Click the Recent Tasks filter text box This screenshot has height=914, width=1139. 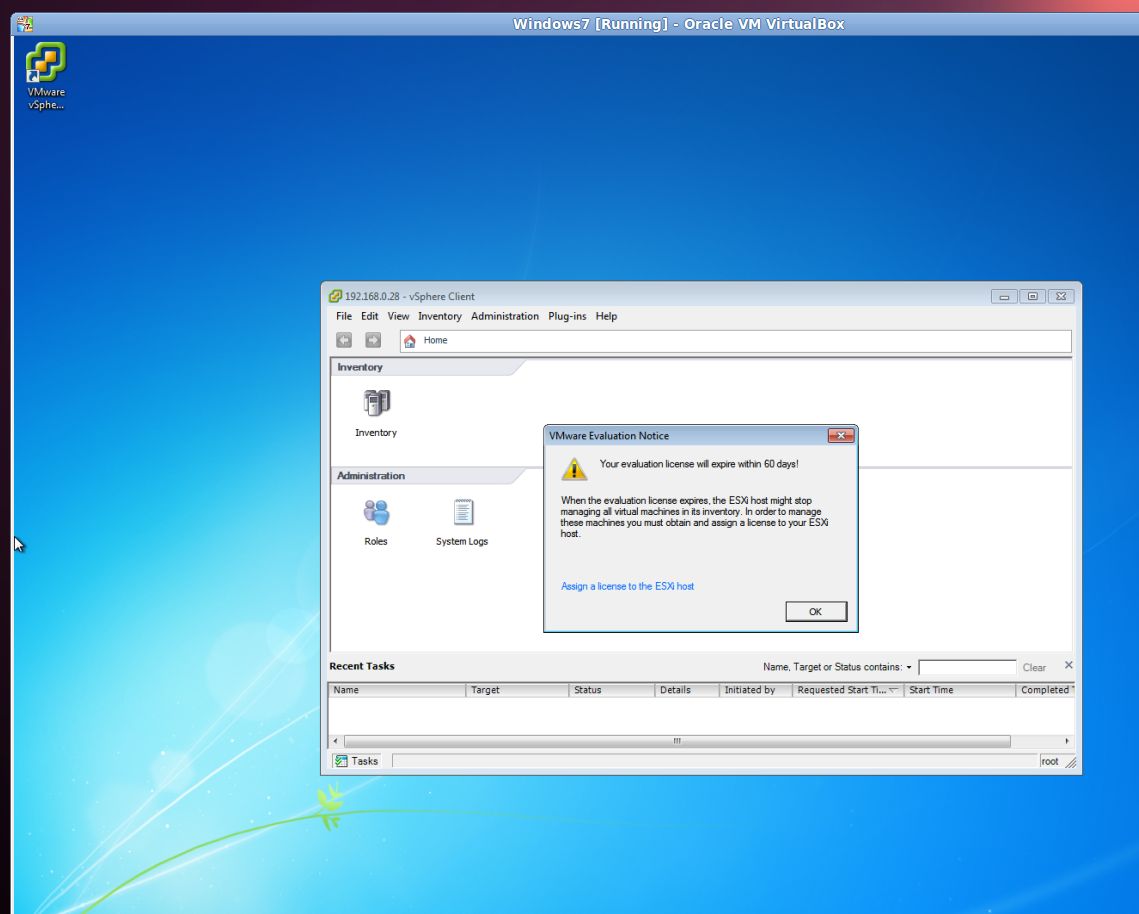coord(967,667)
